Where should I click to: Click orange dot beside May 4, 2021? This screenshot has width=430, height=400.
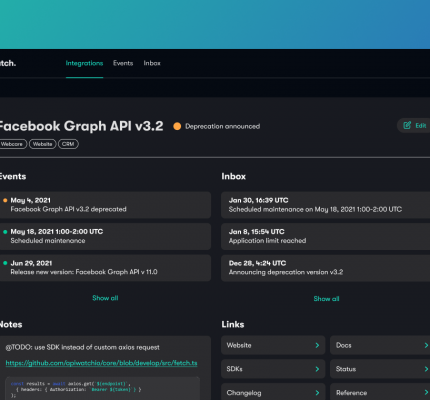[x=5, y=200]
